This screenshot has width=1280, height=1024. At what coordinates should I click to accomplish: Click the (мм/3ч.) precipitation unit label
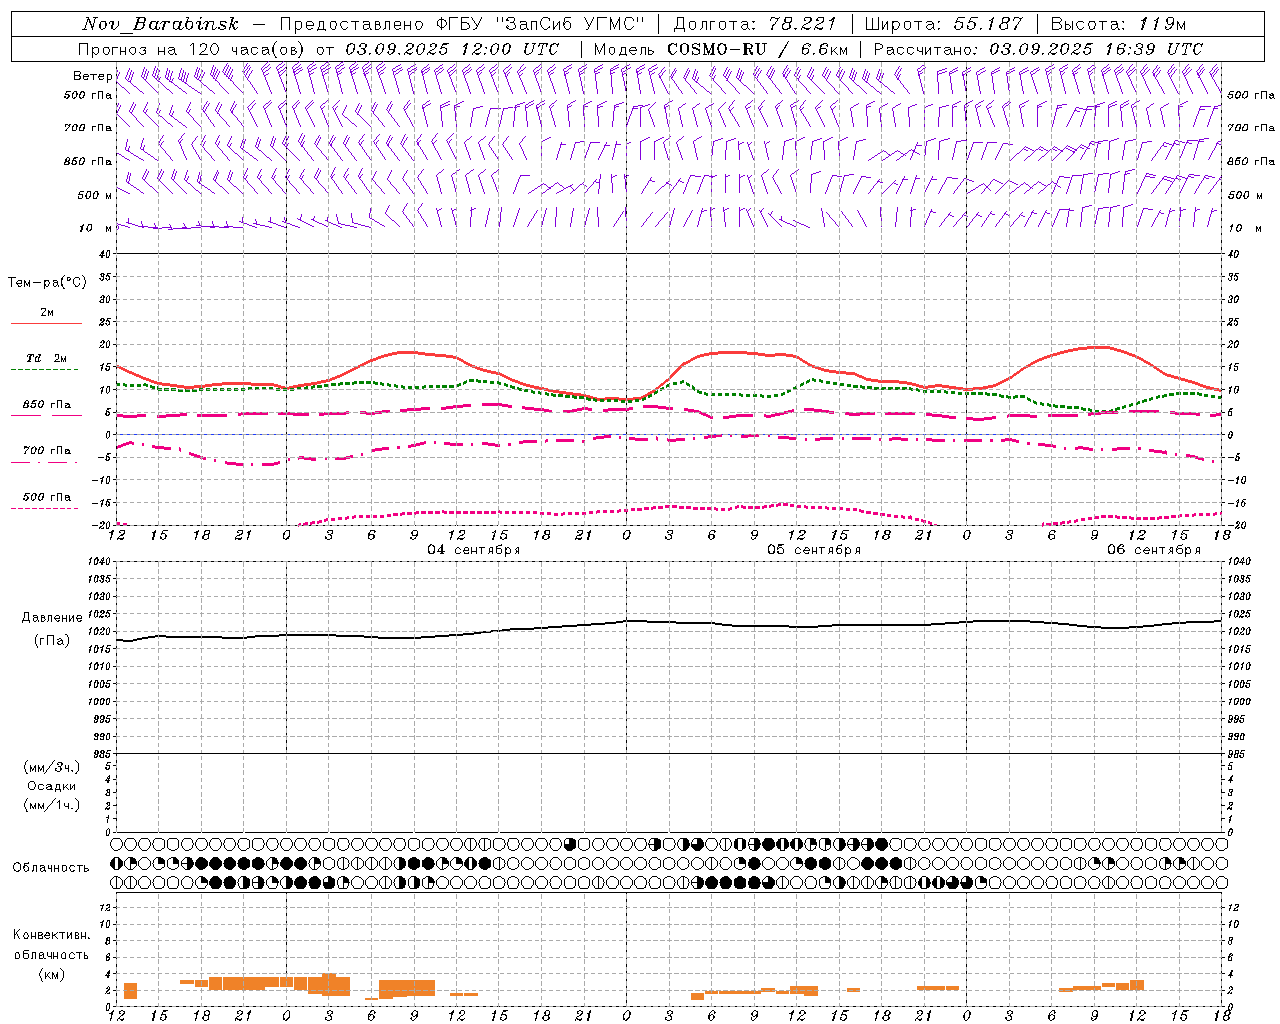tap(51, 767)
